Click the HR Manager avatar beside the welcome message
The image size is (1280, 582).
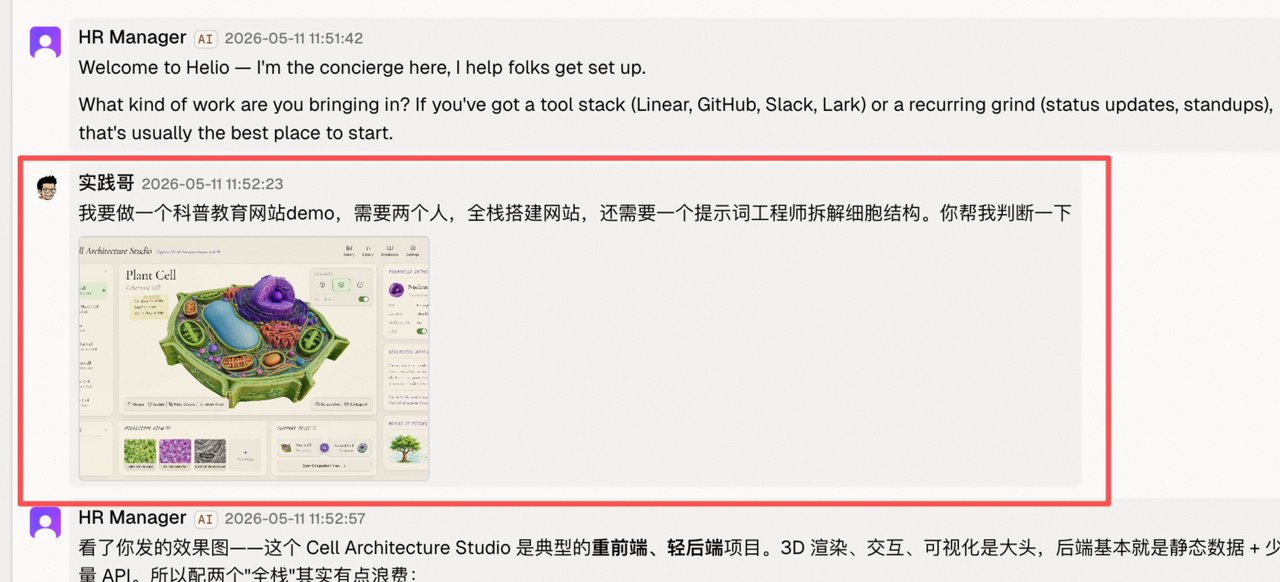point(45,42)
